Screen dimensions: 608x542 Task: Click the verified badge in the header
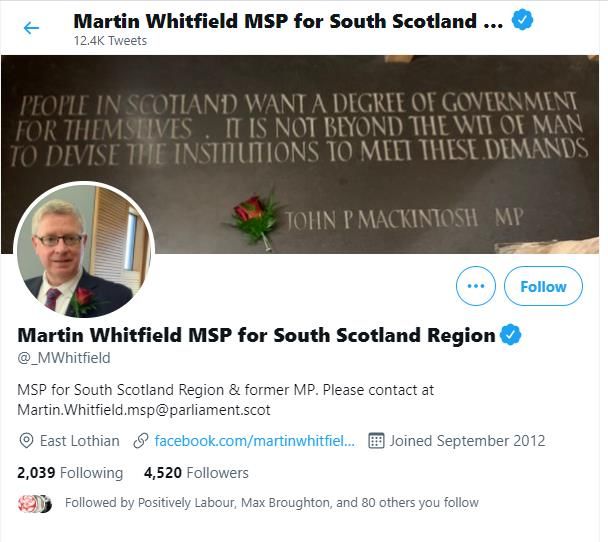[x=522, y=20]
